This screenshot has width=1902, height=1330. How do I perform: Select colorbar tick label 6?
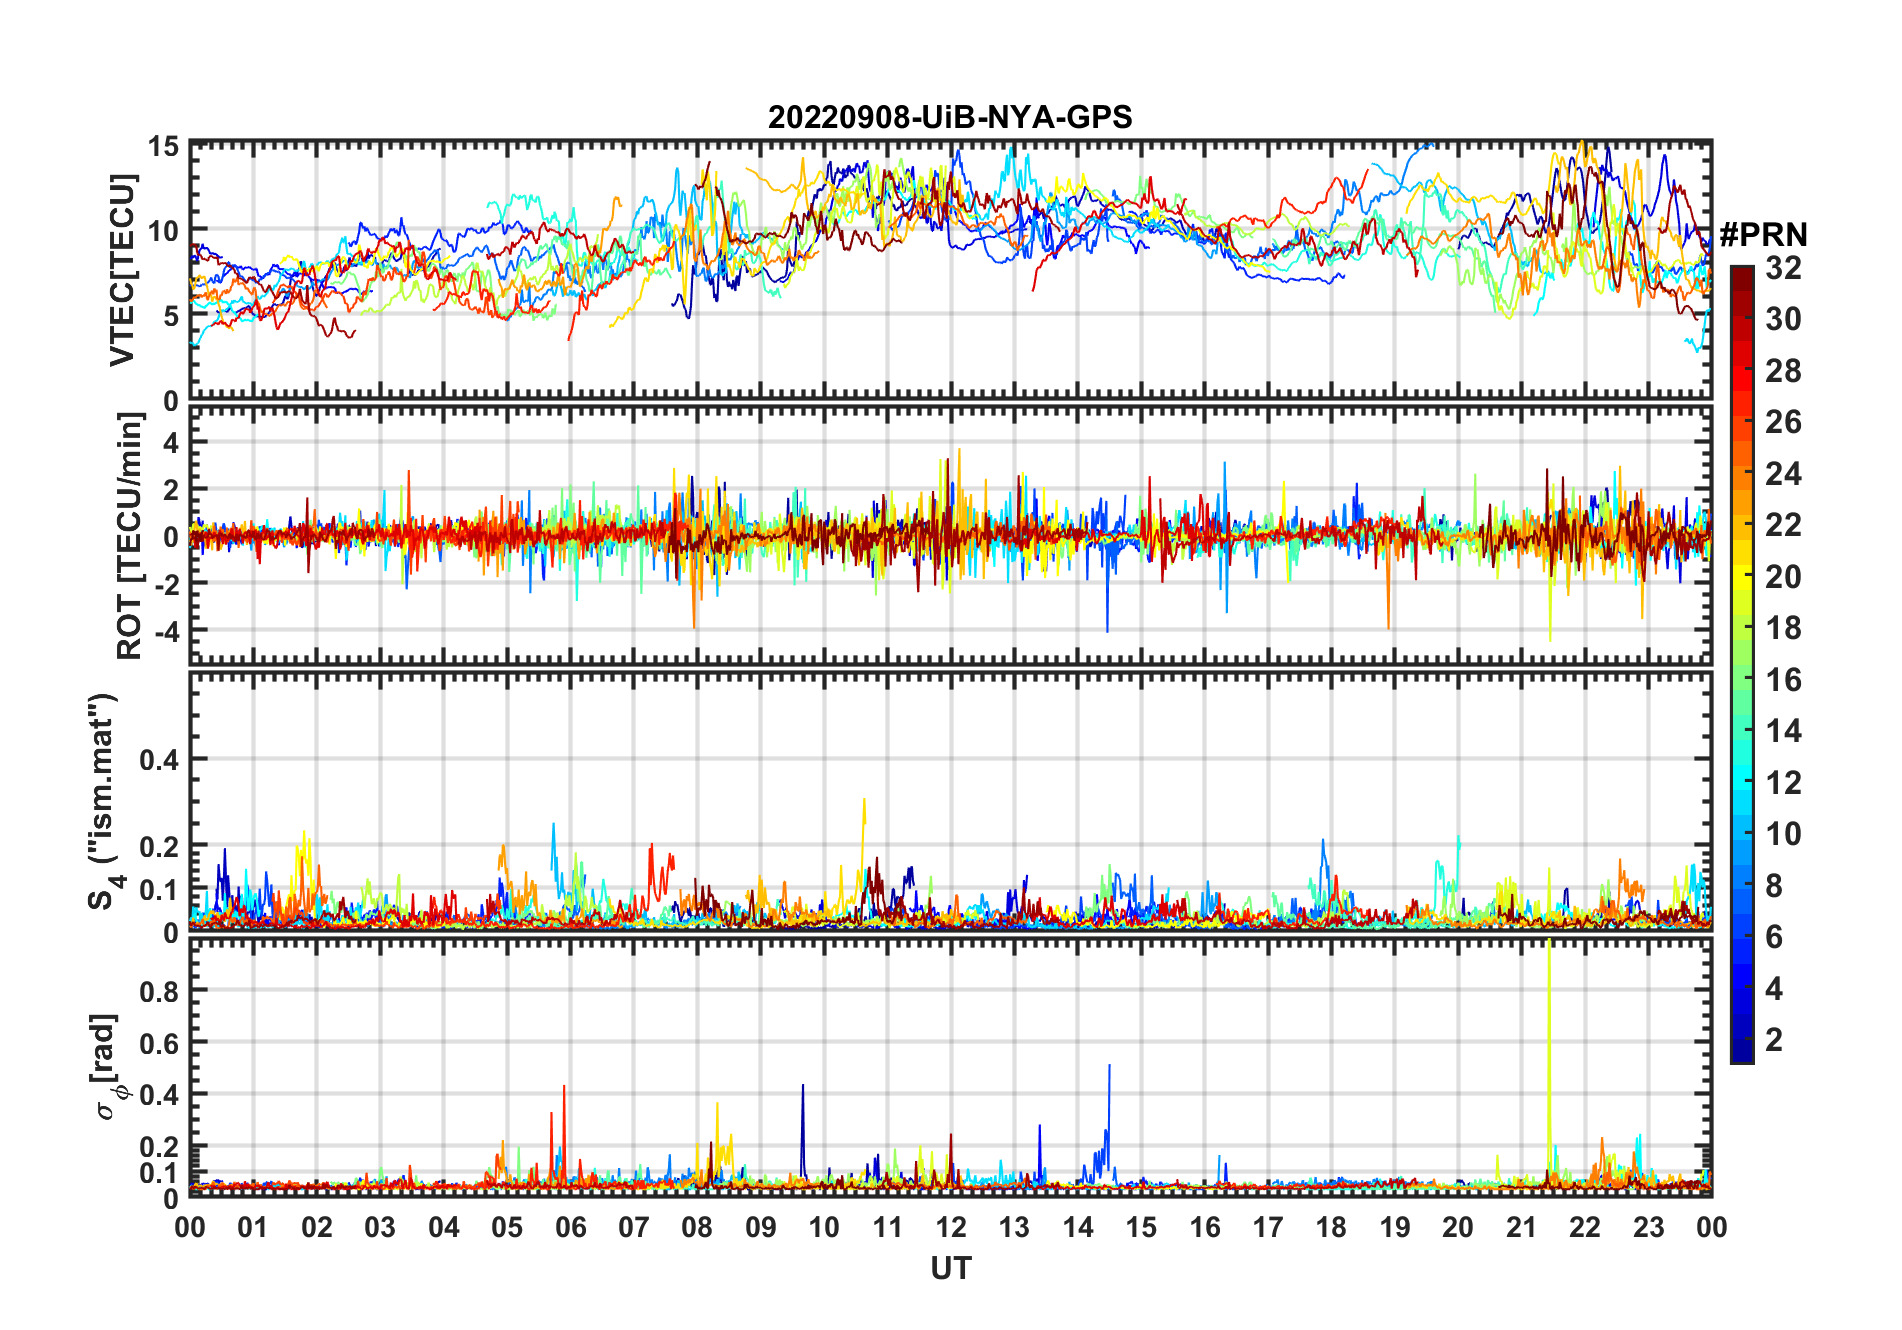coord(1774,936)
